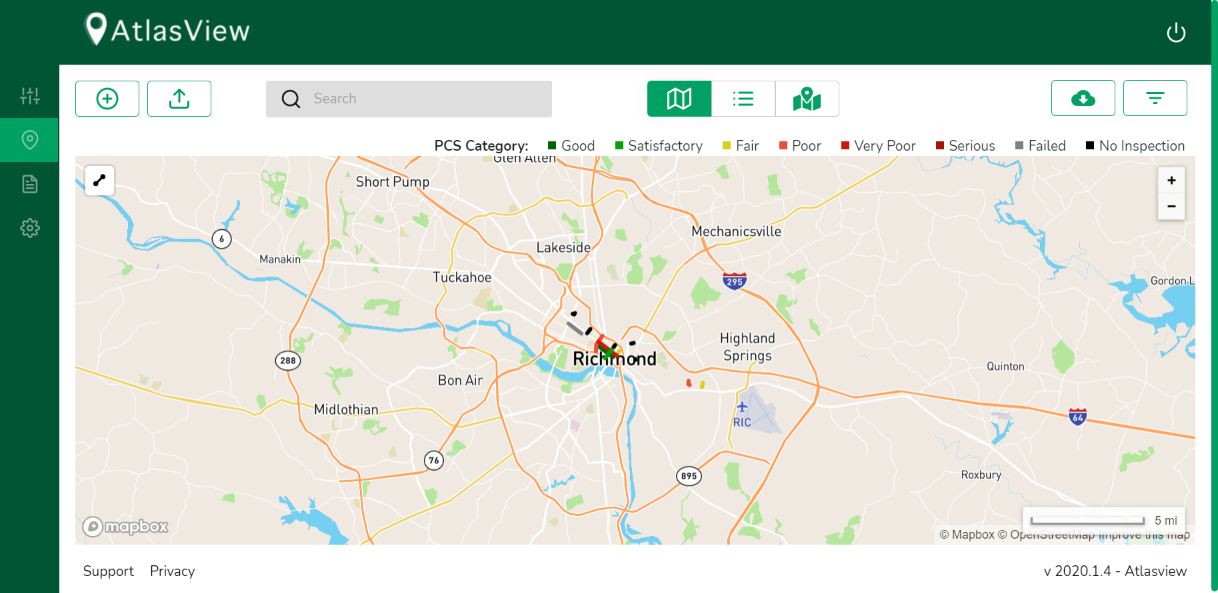Switch to the marker map view tab
Image resolution: width=1218 pixels, height=593 pixels.
click(807, 98)
